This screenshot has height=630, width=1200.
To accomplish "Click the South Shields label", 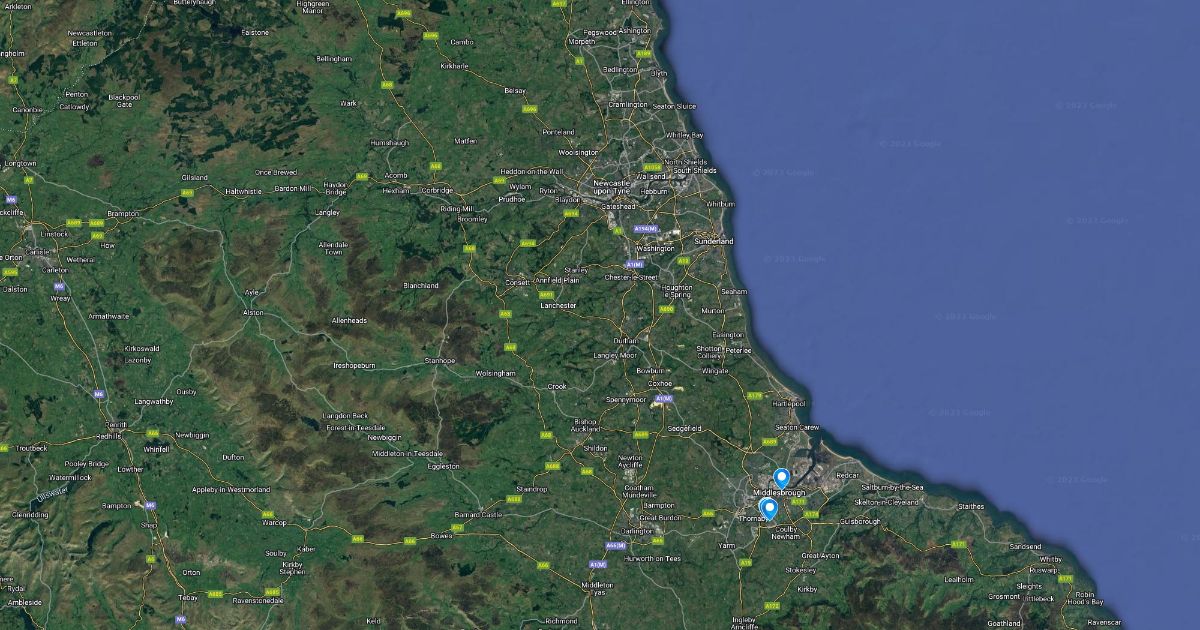I will [x=694, y=170].
